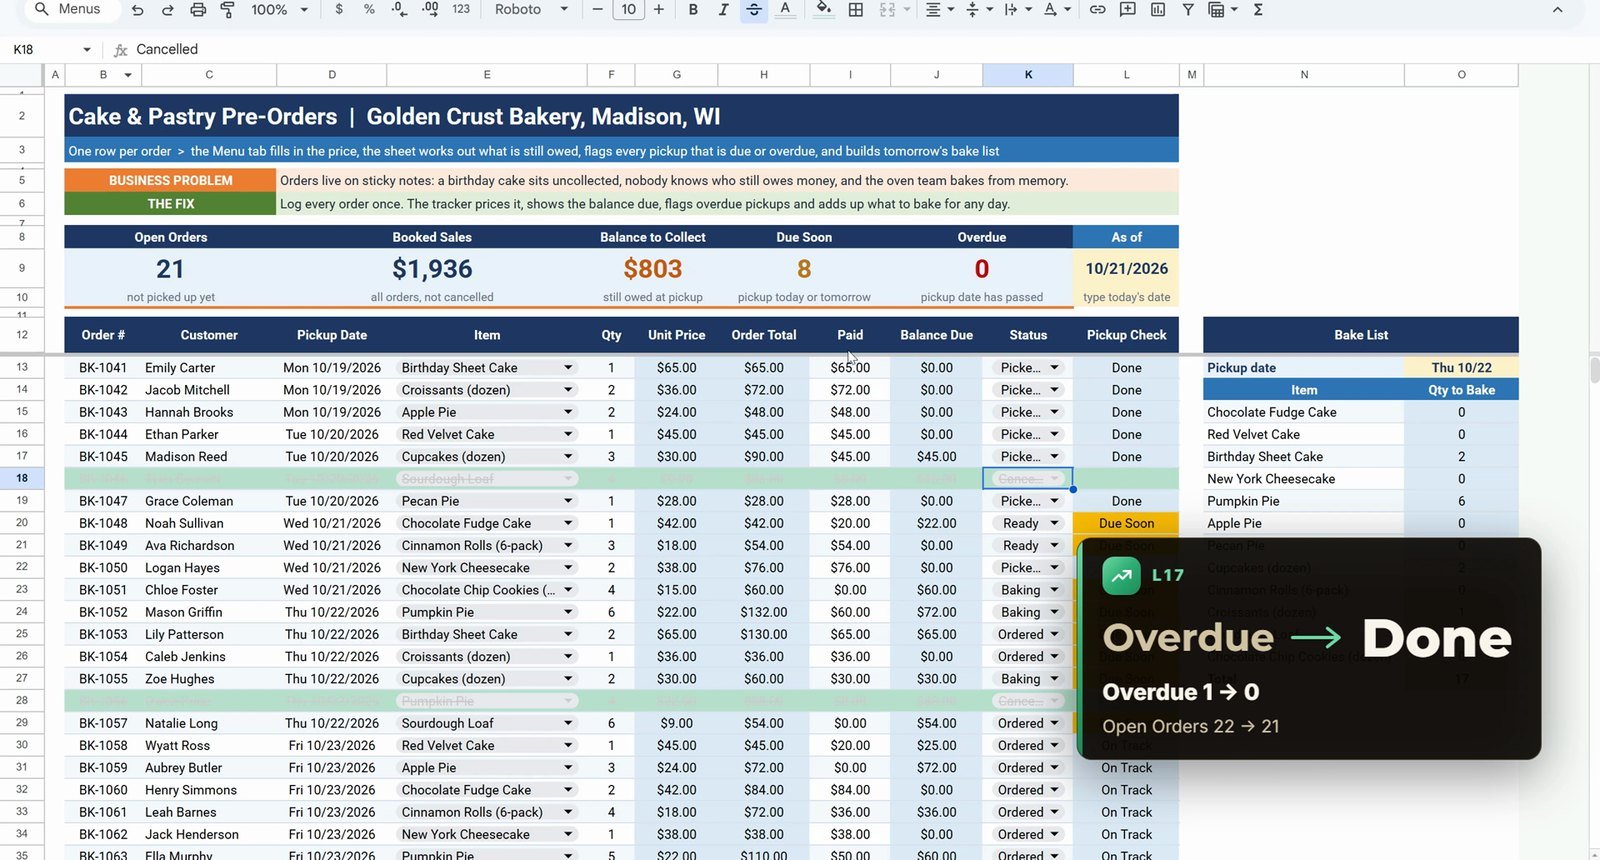Open more number formats 123
This screenshot has width=1600, height=860.
461,9
